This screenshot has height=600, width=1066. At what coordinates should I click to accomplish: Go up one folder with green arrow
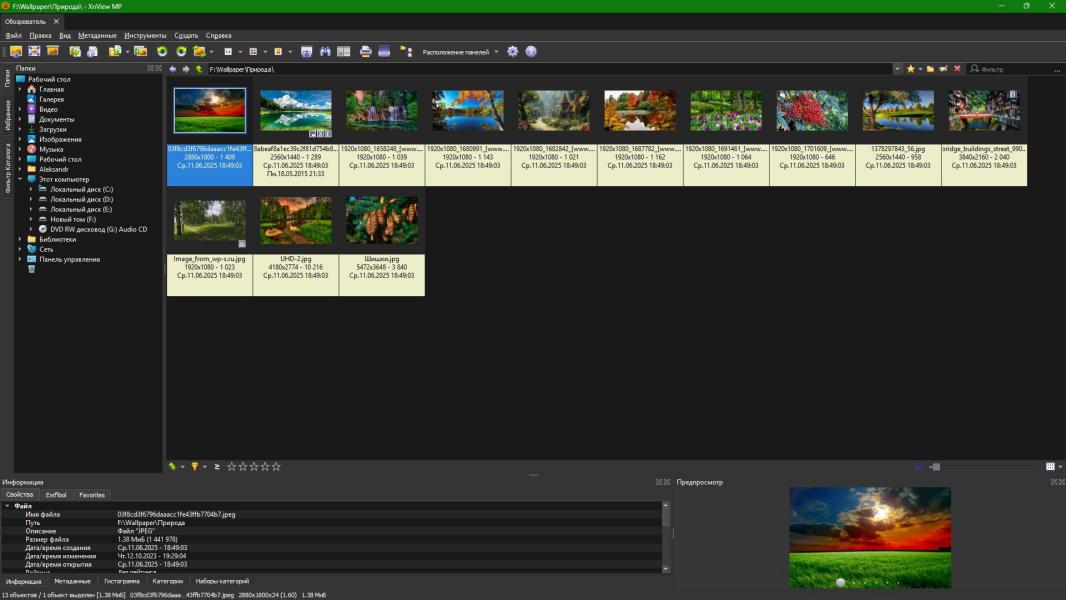(x=200, y=69)
